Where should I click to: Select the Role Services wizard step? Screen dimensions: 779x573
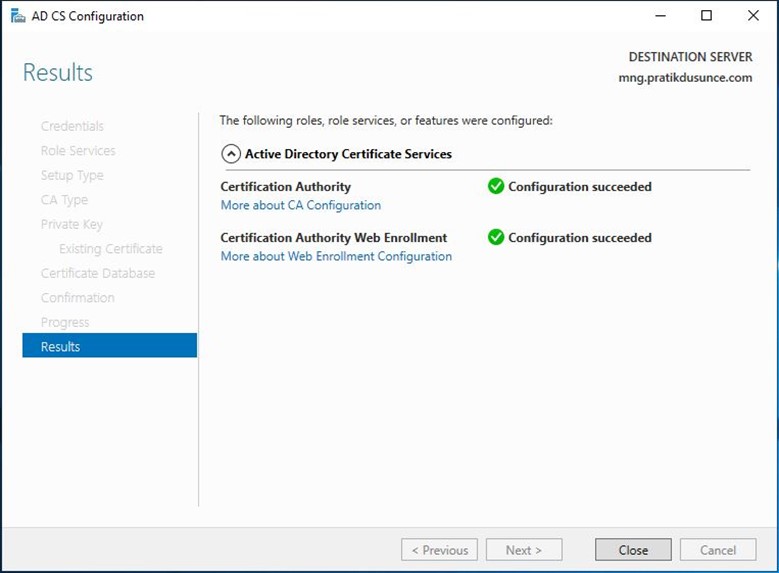pos(78,151)
